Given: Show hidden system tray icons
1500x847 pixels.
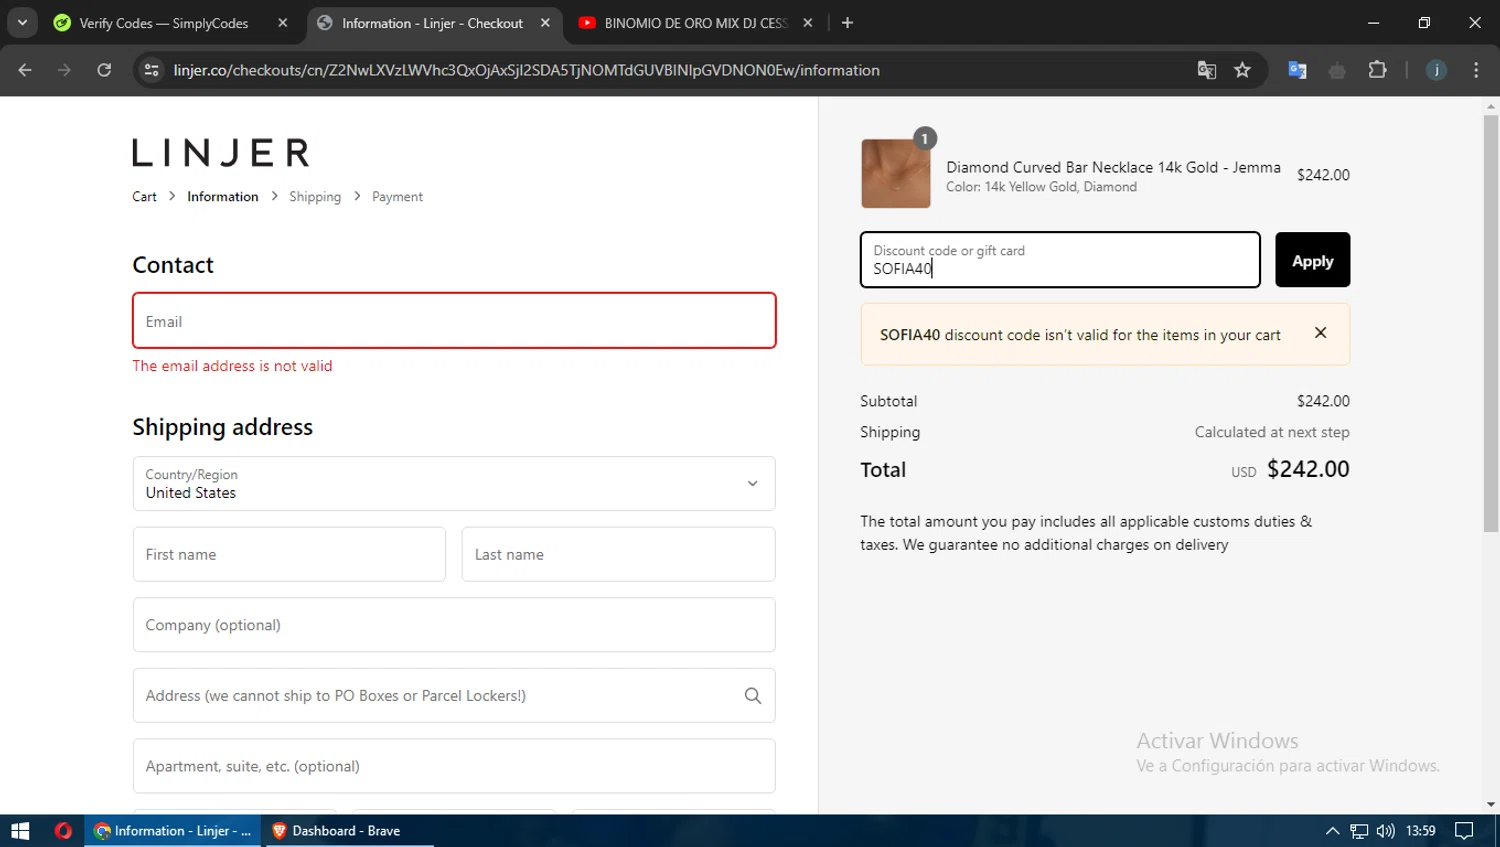Looking at the screenshot, I should 1332,831.
